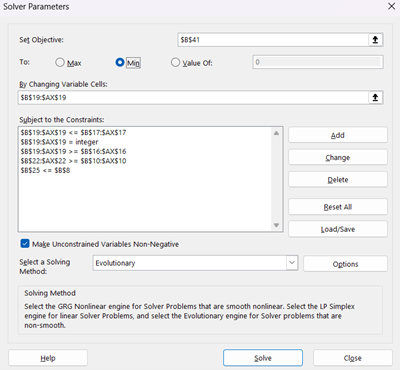Click the Help button

(x=48, y=358)
